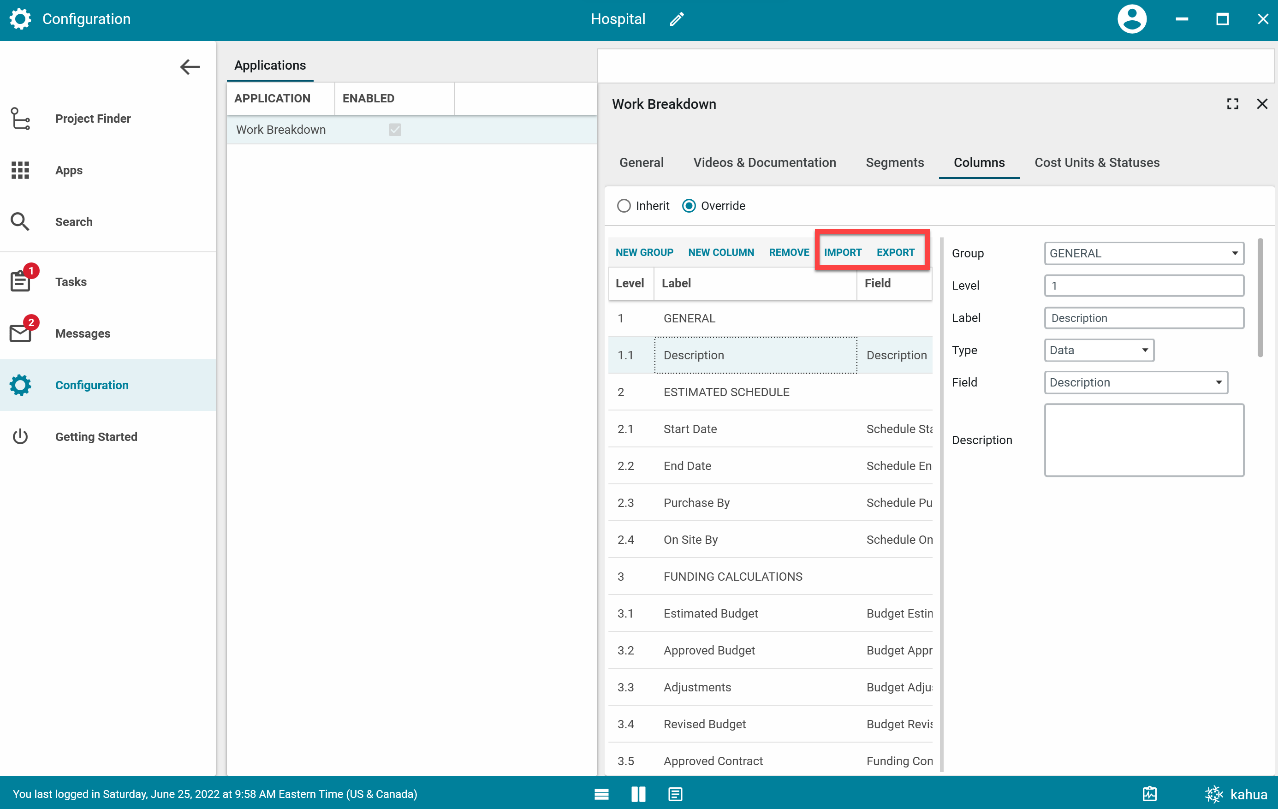1278x809 pixels.
Task: Toggle the Work Breakdown enabled checkbox
Action: [395, 130]
